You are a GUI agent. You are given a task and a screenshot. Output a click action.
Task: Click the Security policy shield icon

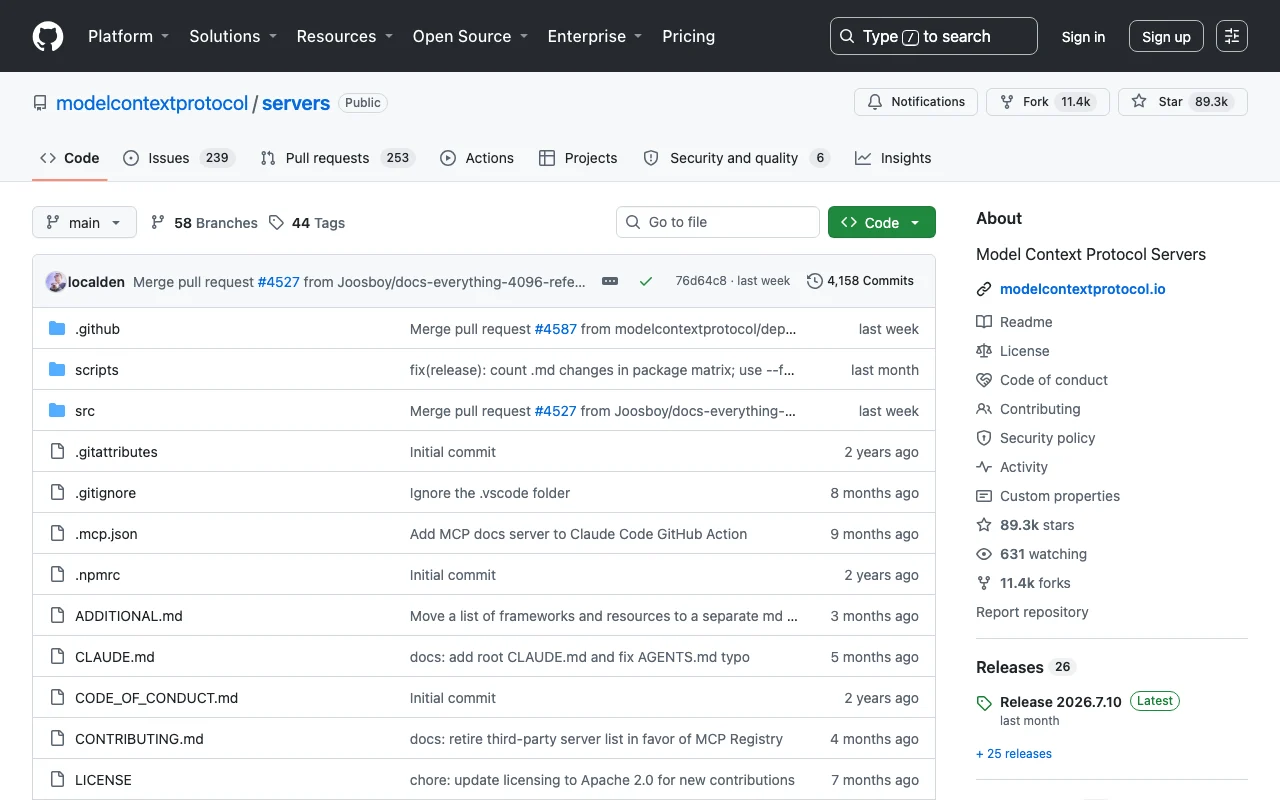coord(984,438)
